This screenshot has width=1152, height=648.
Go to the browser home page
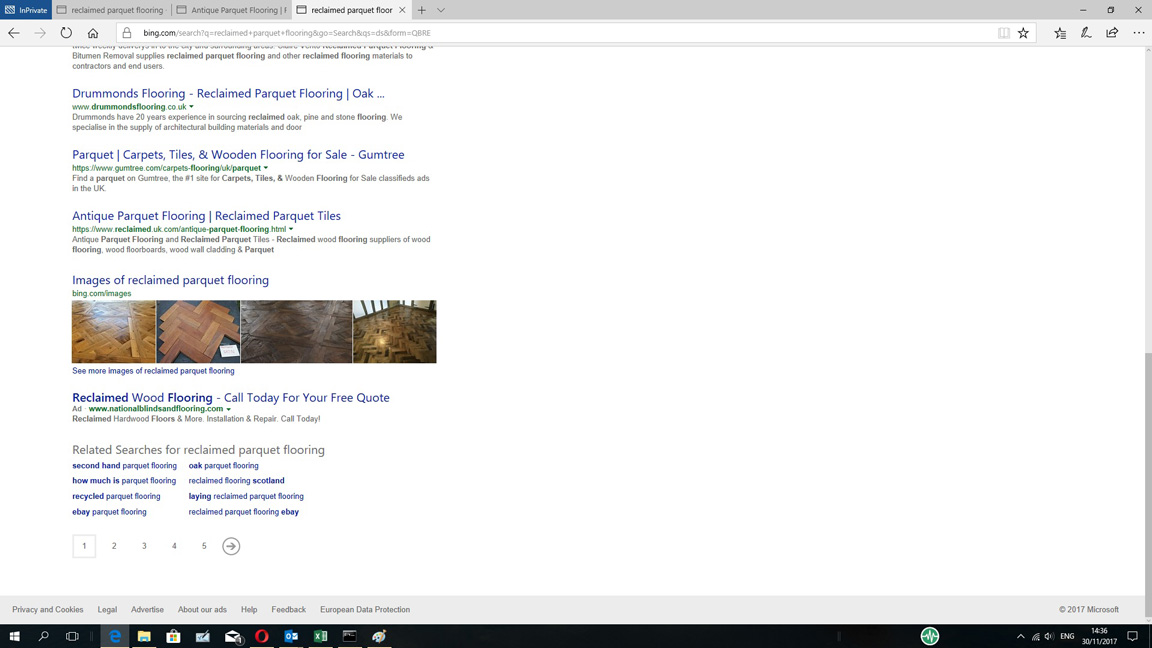(93, 33)
